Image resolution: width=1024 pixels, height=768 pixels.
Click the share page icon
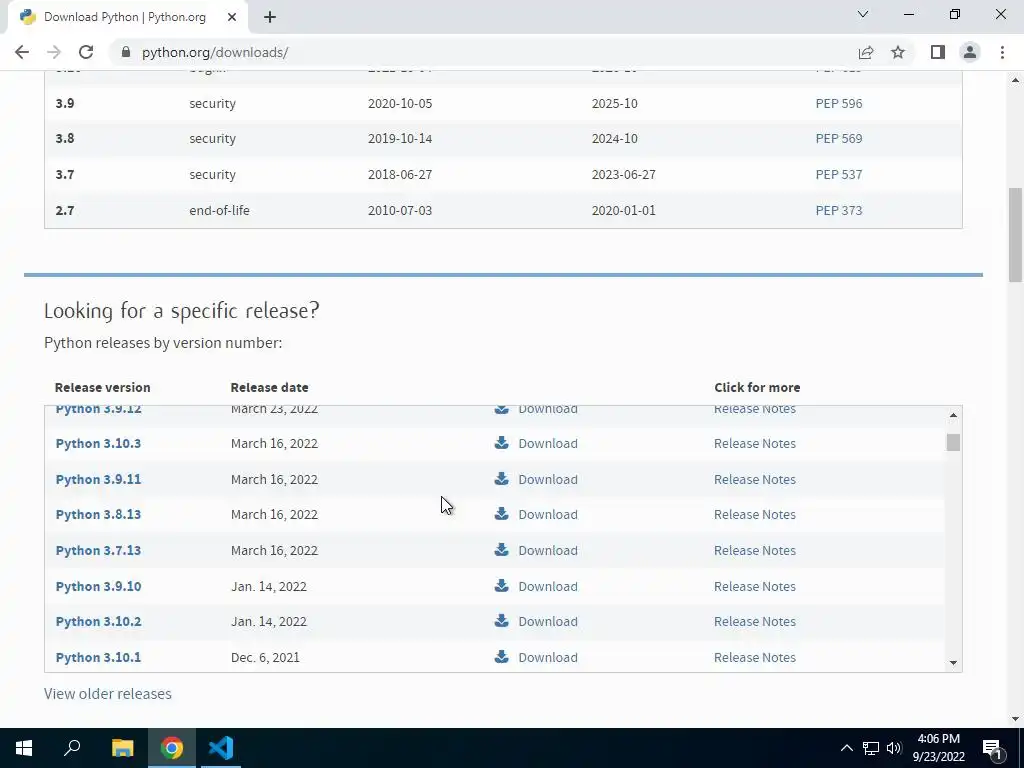pos(866,52)
